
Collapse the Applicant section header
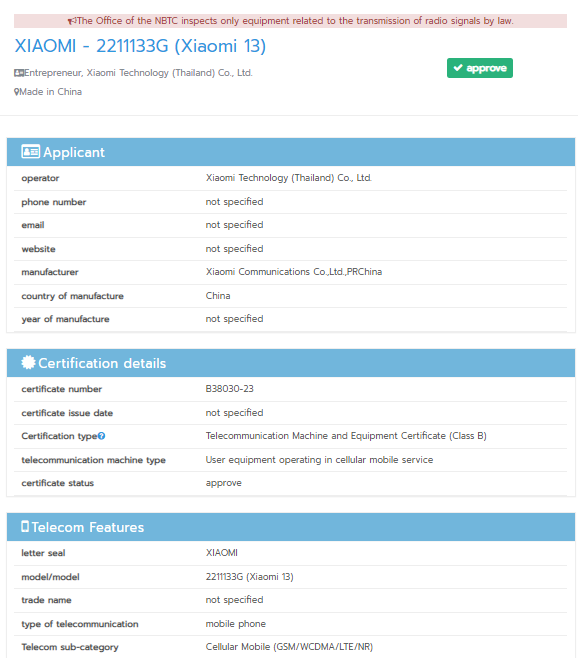point(291,152)
